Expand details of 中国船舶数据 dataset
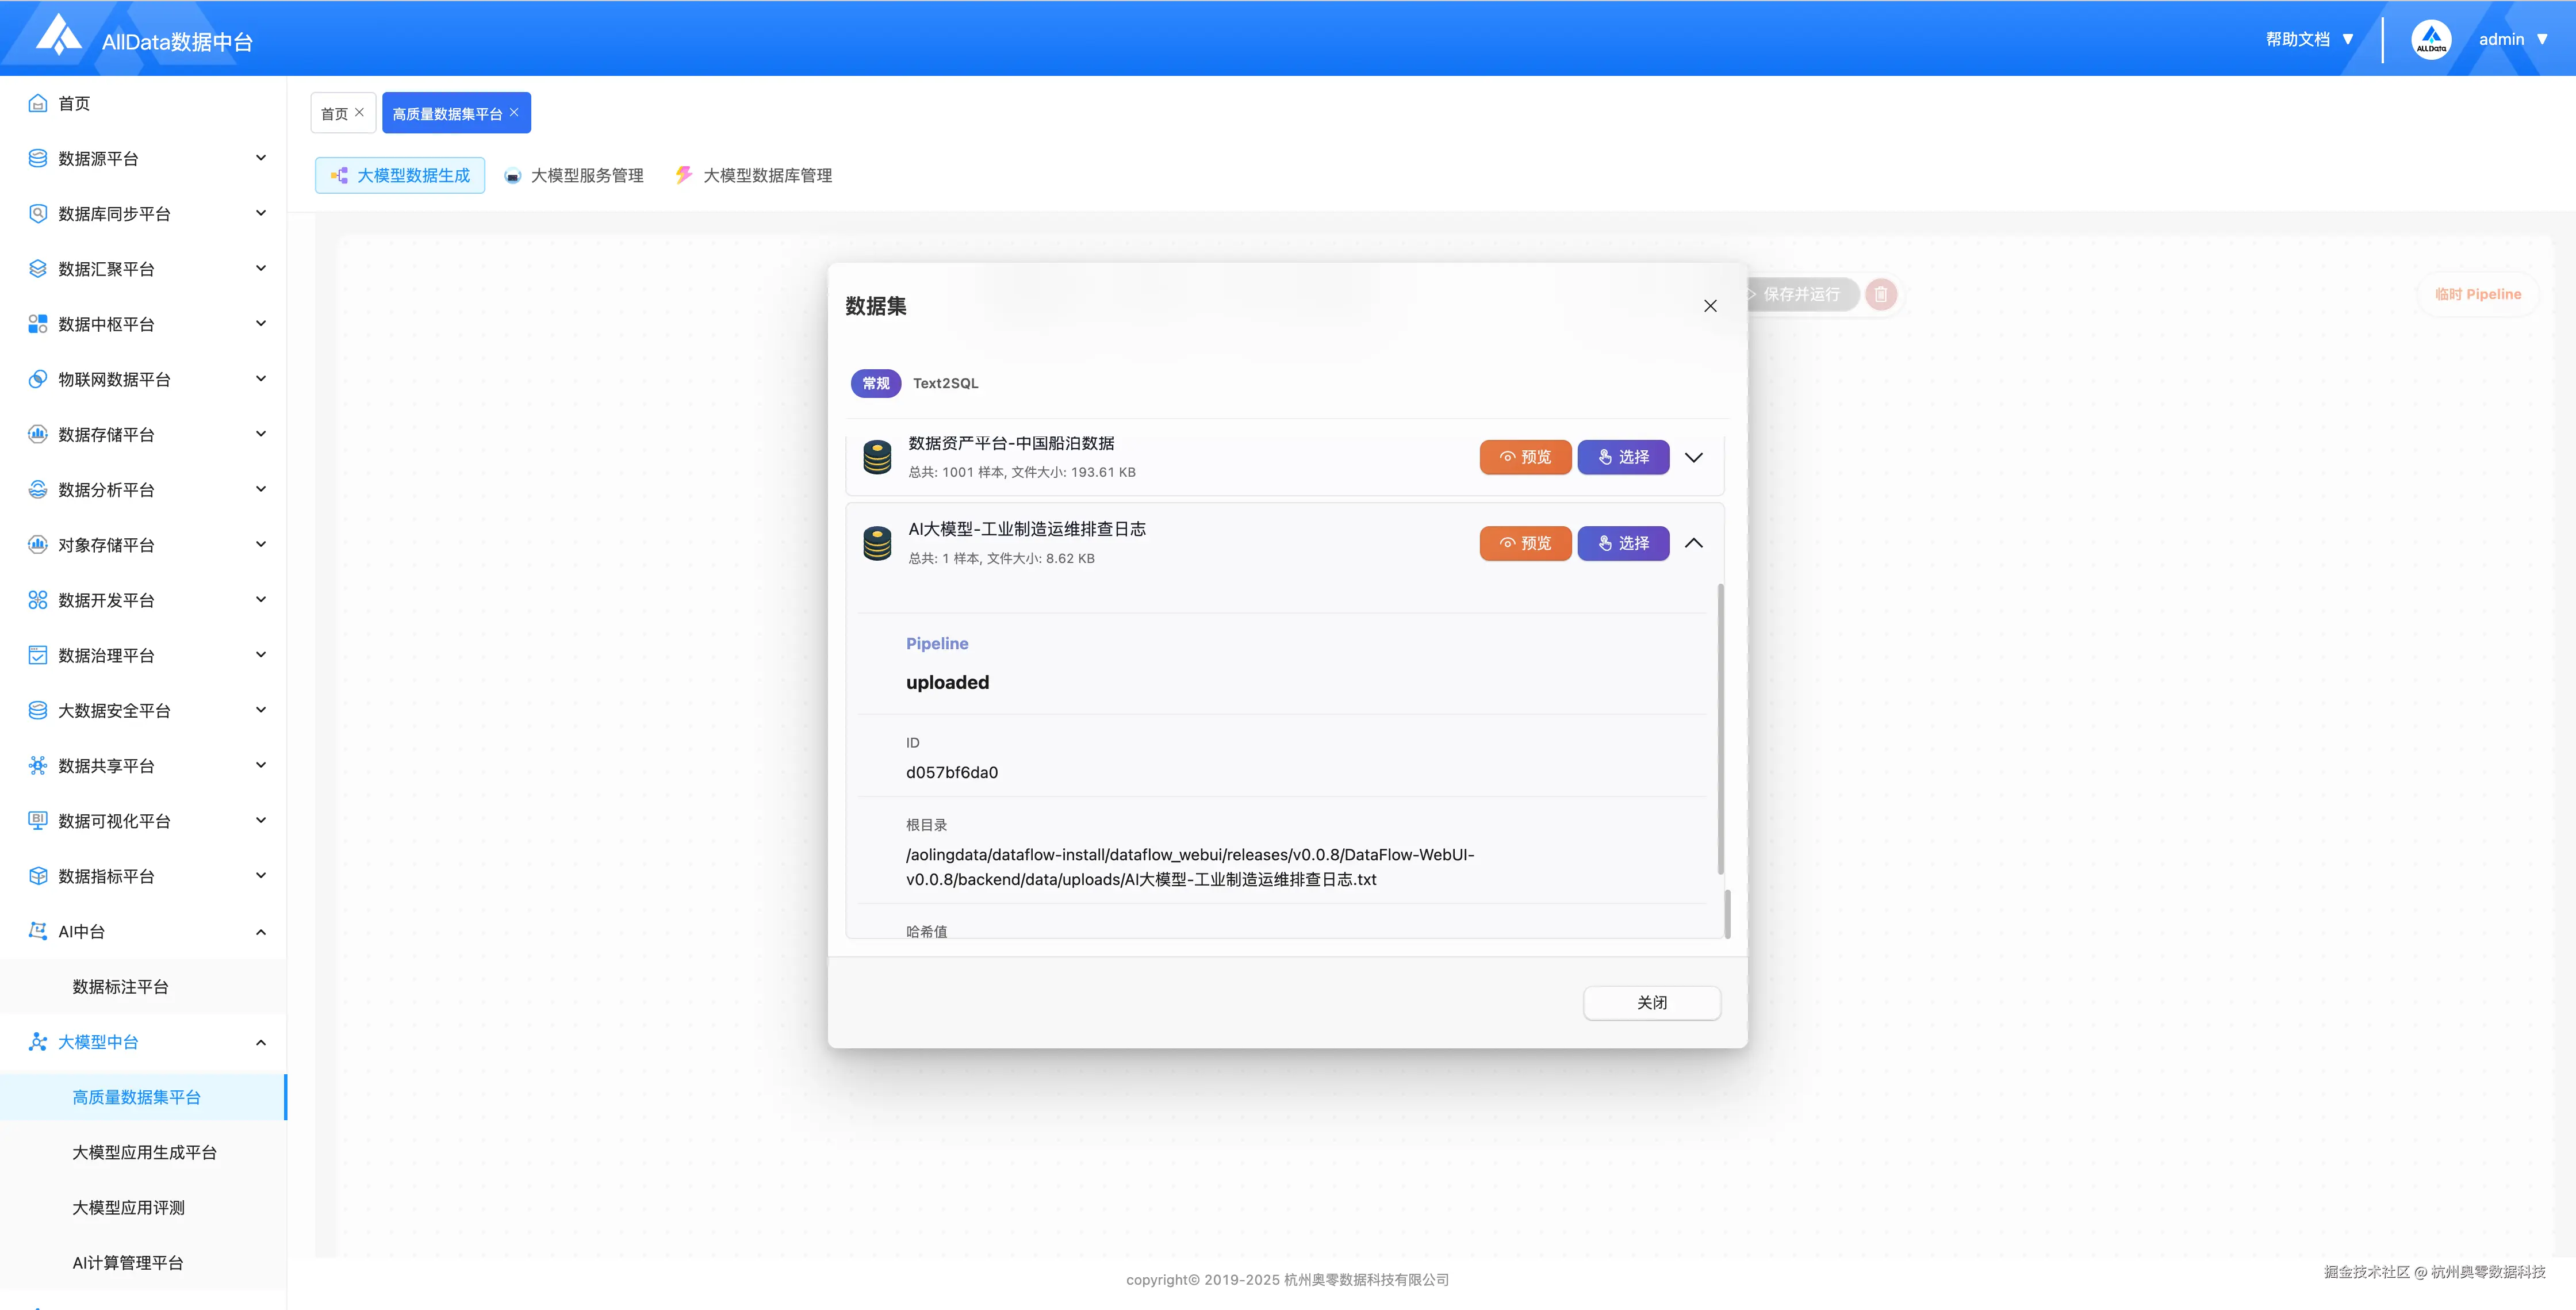This screenshot has height=1310, width=2576. [x=1694, y=457]
